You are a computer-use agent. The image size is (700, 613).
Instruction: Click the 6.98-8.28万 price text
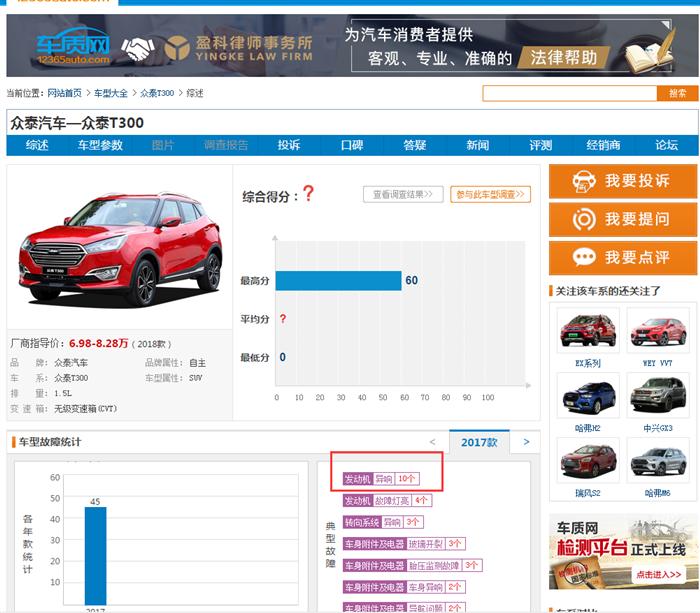coord(98,343)
